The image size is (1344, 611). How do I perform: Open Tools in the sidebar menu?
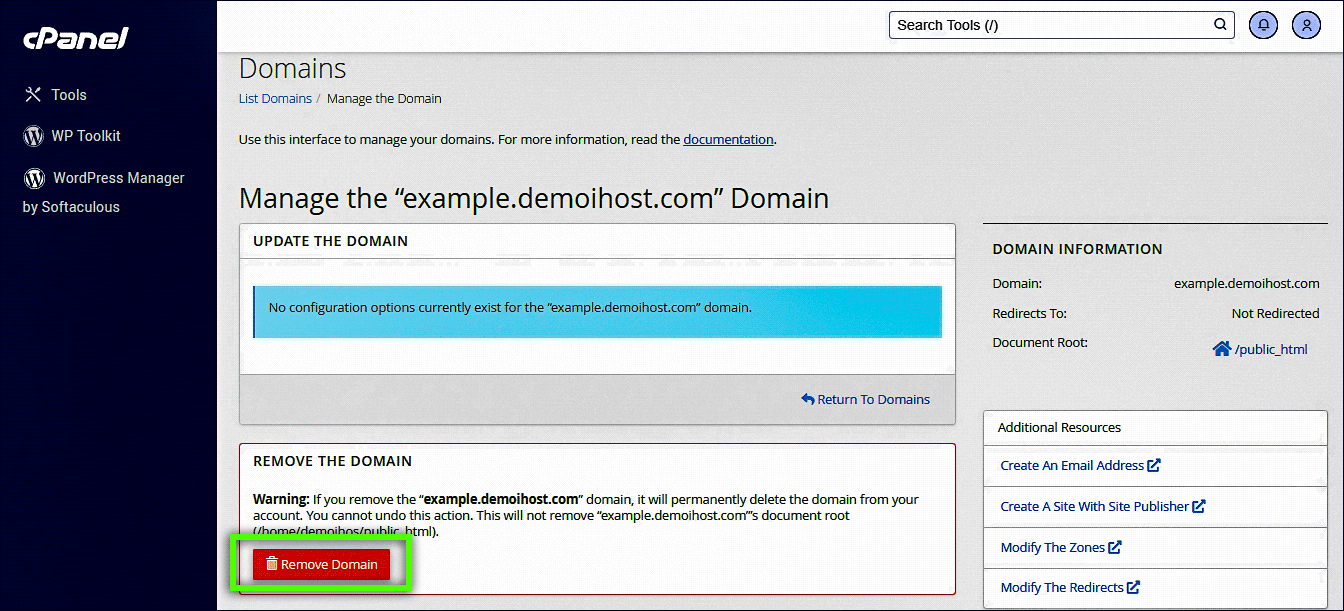tap(69, 95)
